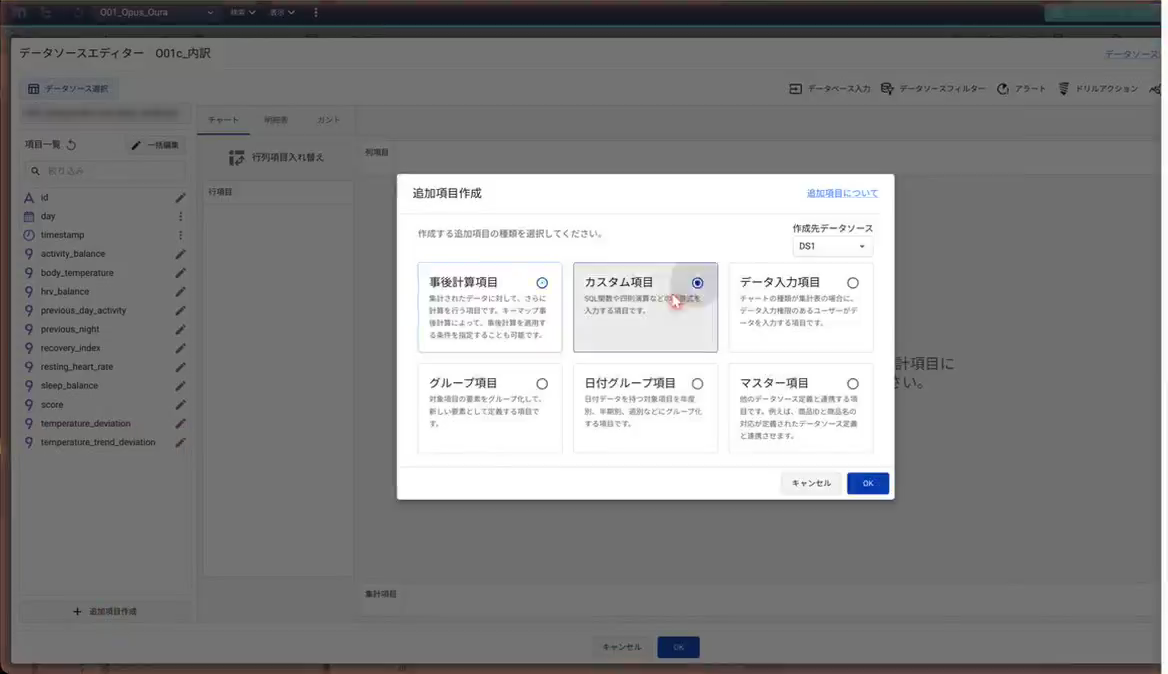Select the データ入力項目 radio button
This screenshot has height=674, width=1168.
coord(853,283)
